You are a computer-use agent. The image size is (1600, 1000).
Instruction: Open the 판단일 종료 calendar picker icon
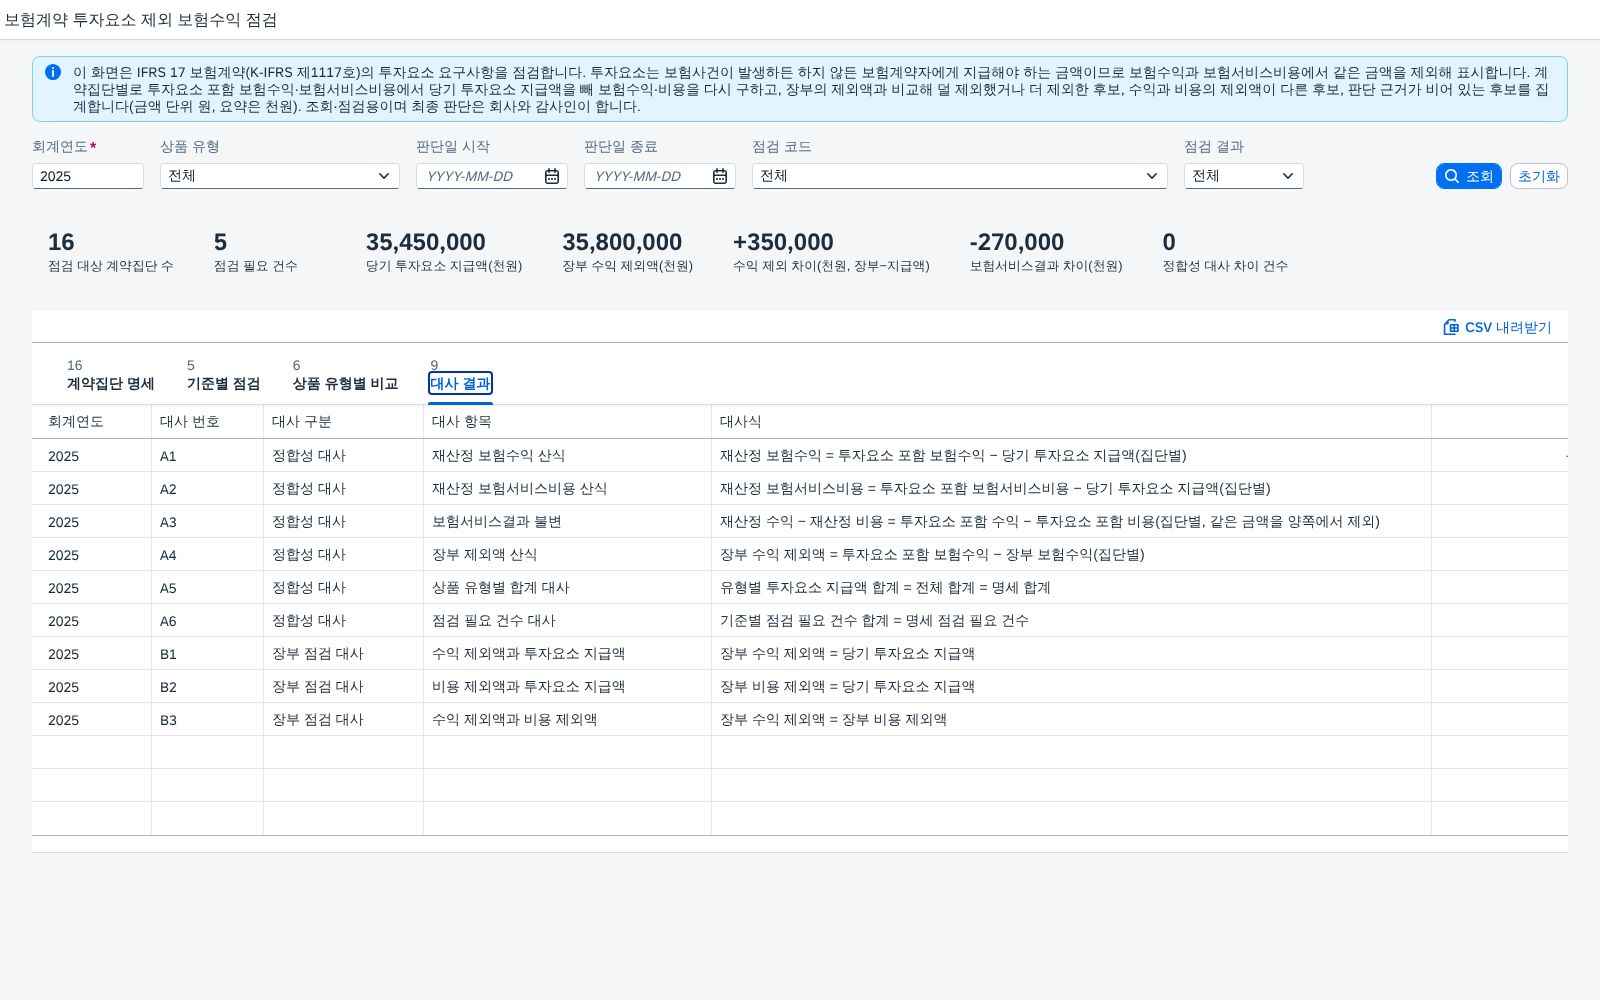coord(720,176)
